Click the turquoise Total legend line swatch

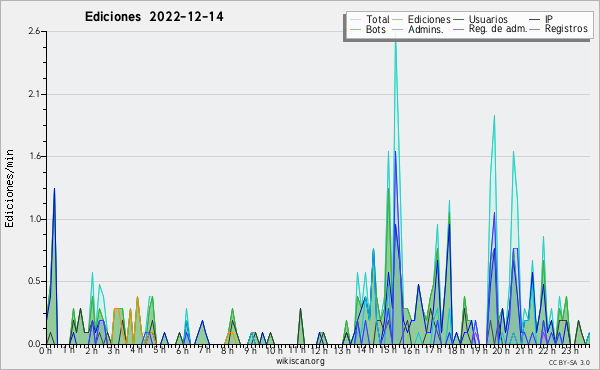point(356,20)
